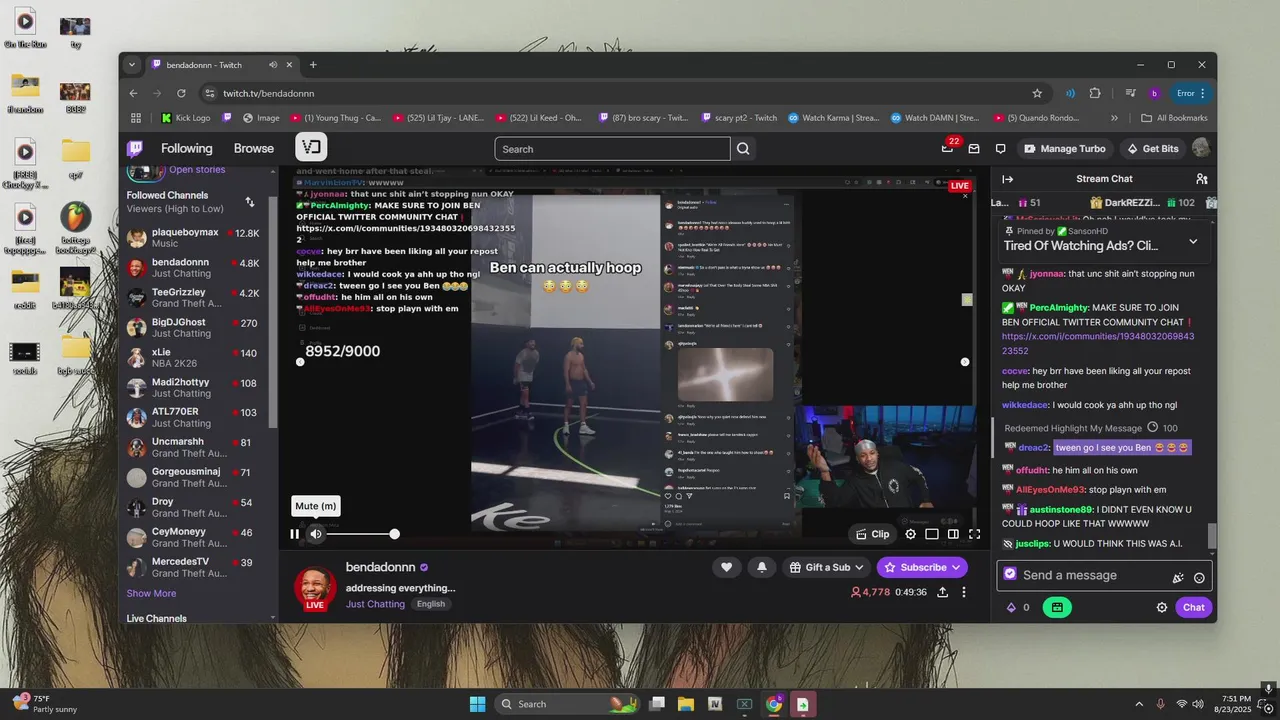1280x720 pixels.
Task: Open ATL770ER channel in sidebar
Action: pos(195,417)
